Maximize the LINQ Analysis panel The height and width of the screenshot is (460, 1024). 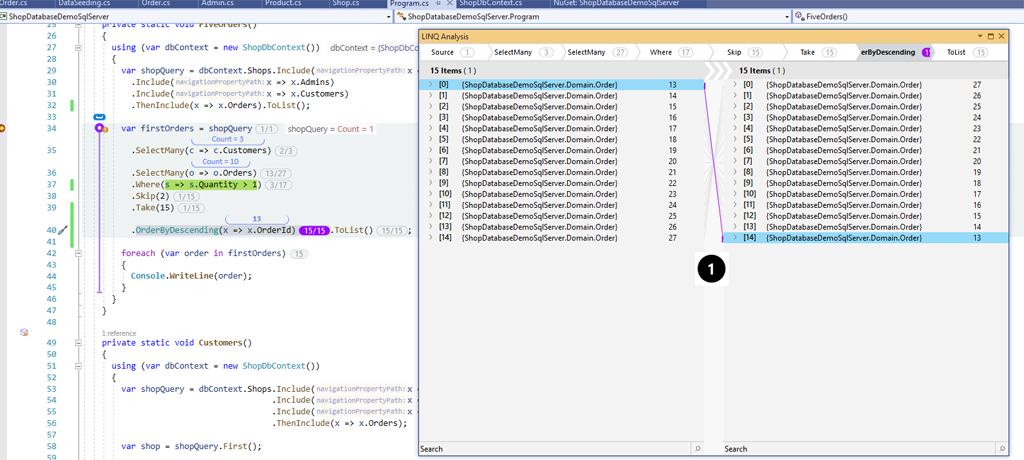(990, 37)
